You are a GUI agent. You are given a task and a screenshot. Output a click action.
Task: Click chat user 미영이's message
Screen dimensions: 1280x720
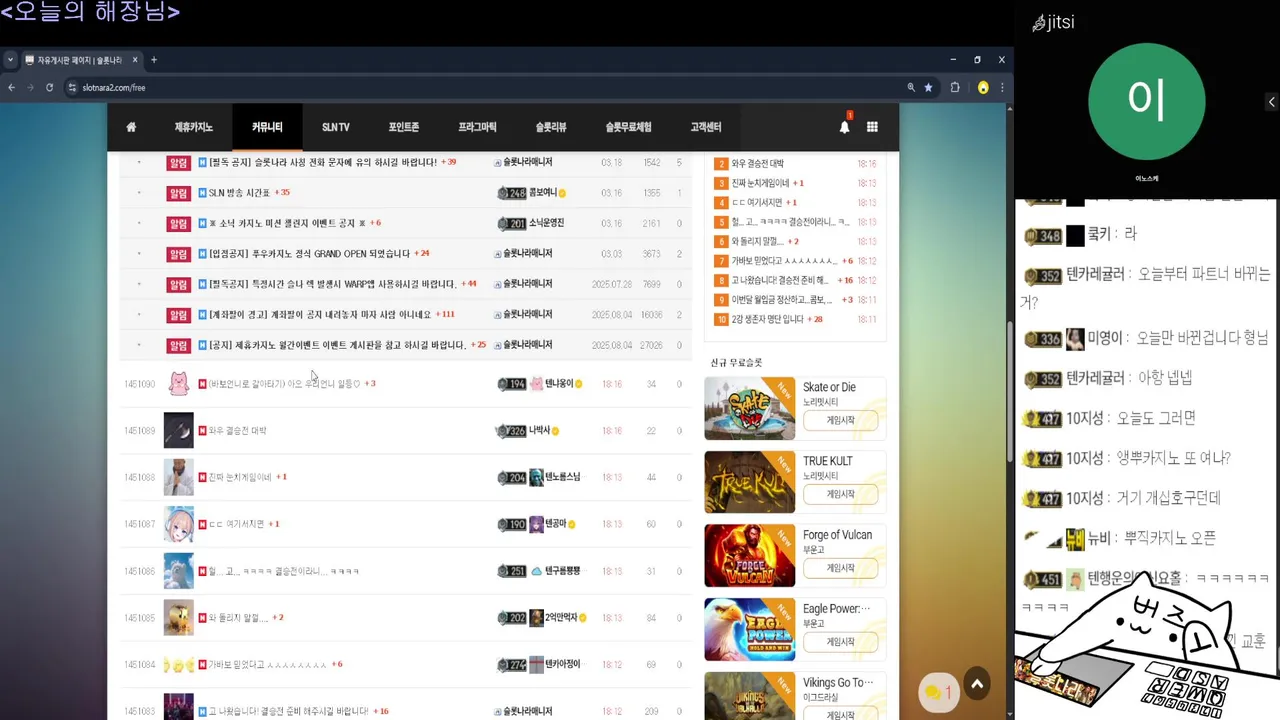[x=1202, y=338]
